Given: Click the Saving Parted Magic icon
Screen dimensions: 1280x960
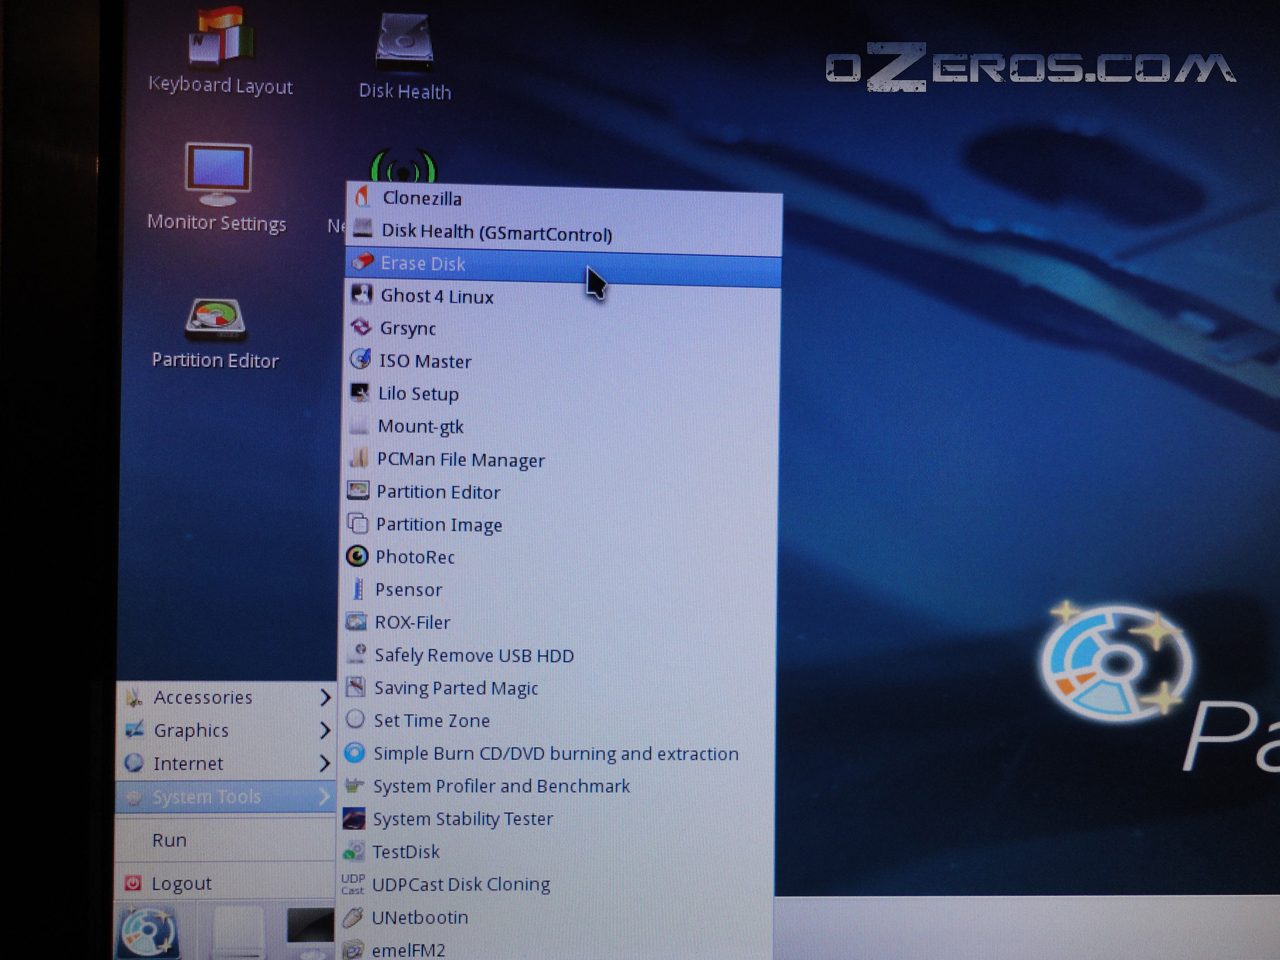Looking at the screenshot, I should (x=355, y=686).
